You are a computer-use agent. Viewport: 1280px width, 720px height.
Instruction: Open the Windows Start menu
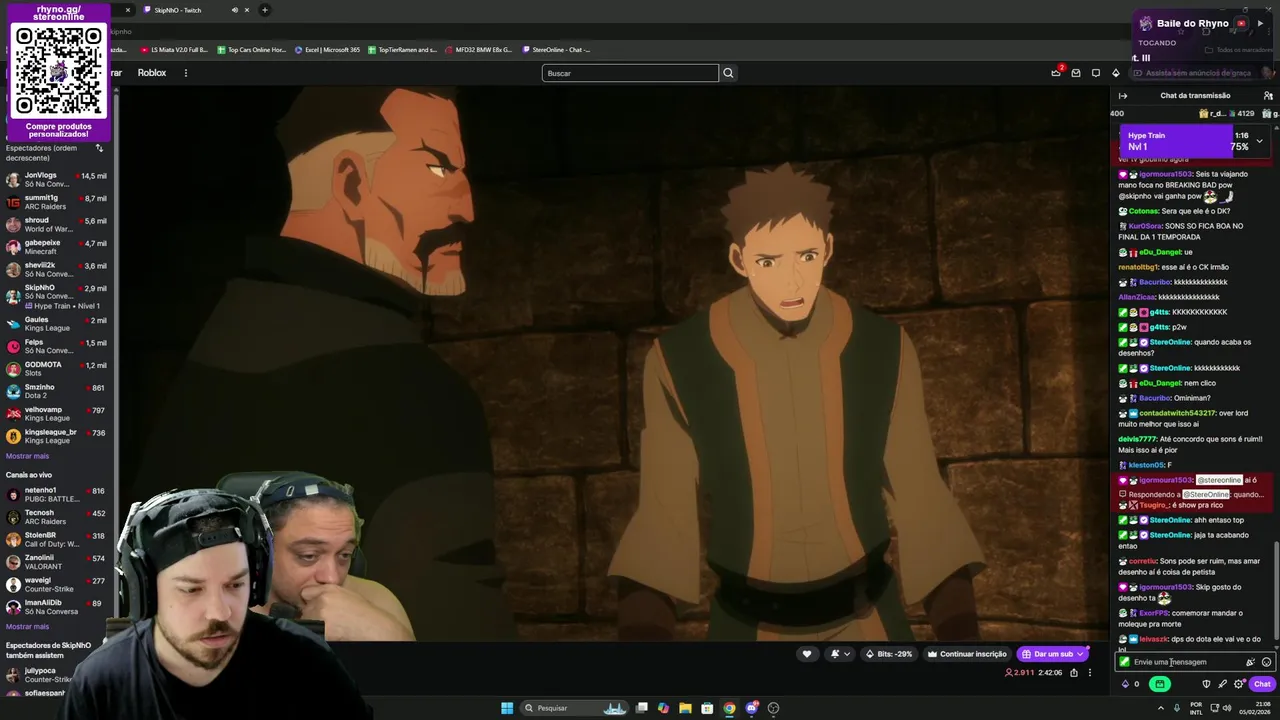(507, 708)
